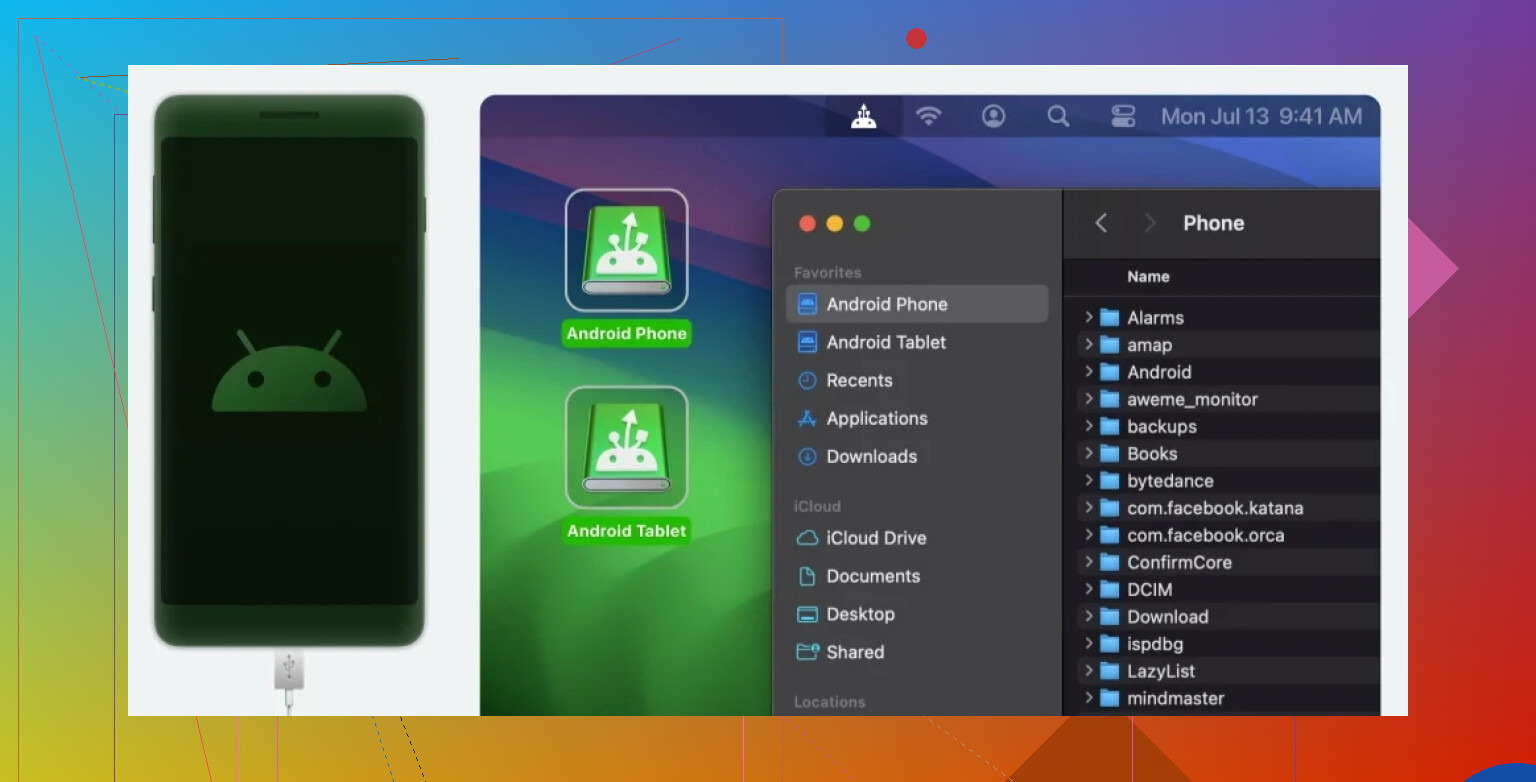
Task: Click the Download folder icon
Action: point(1109,616)
